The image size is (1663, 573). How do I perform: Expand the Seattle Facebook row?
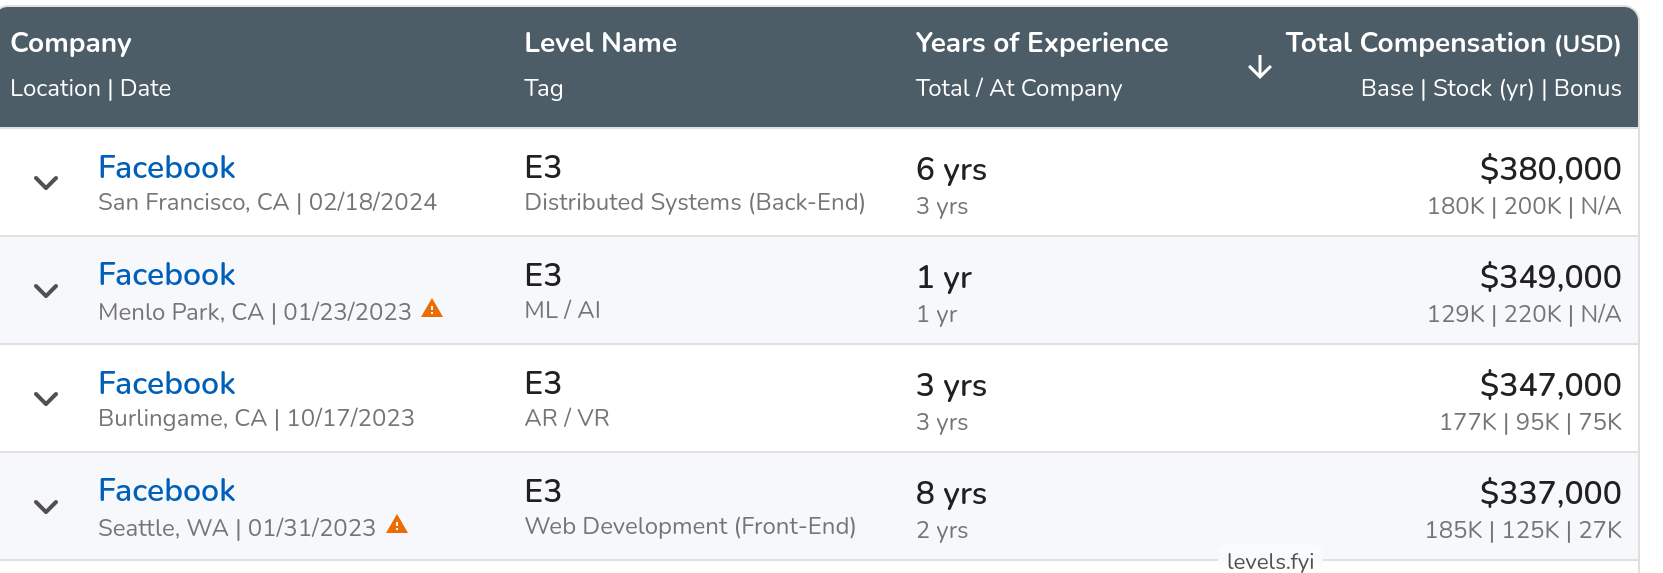[46, 507]
